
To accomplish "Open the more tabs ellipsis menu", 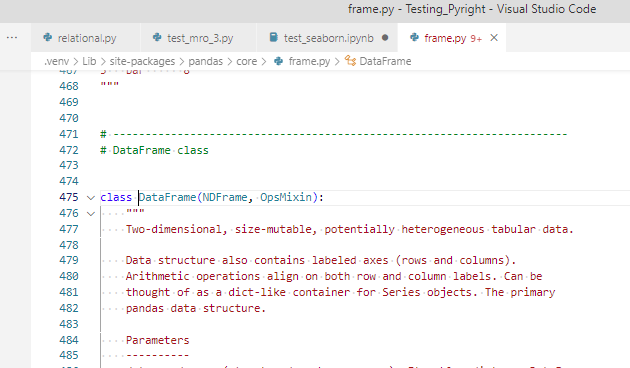I will coord(12,38).
